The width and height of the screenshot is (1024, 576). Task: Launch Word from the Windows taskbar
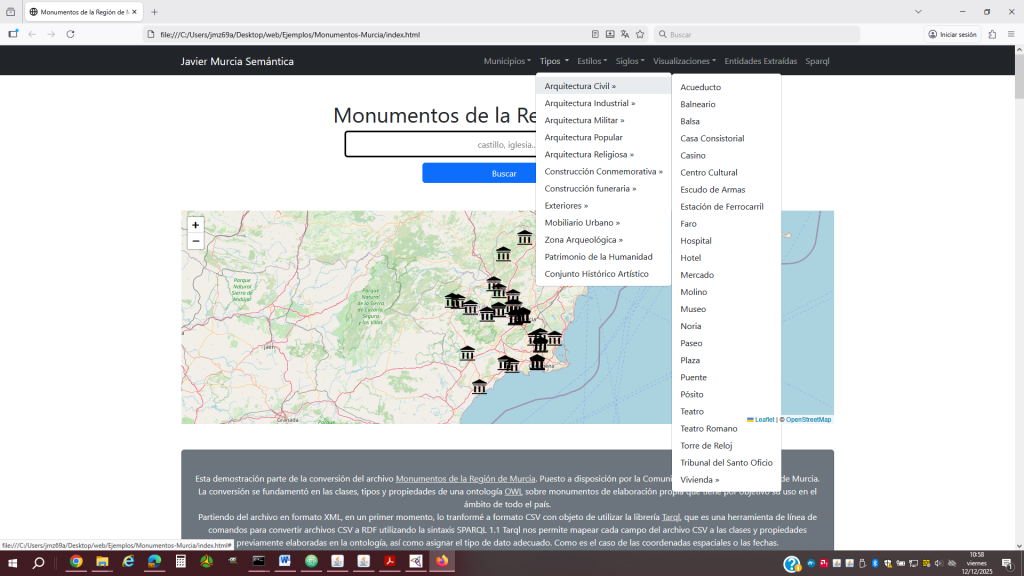pyautogui.click(x=284, y=562)
